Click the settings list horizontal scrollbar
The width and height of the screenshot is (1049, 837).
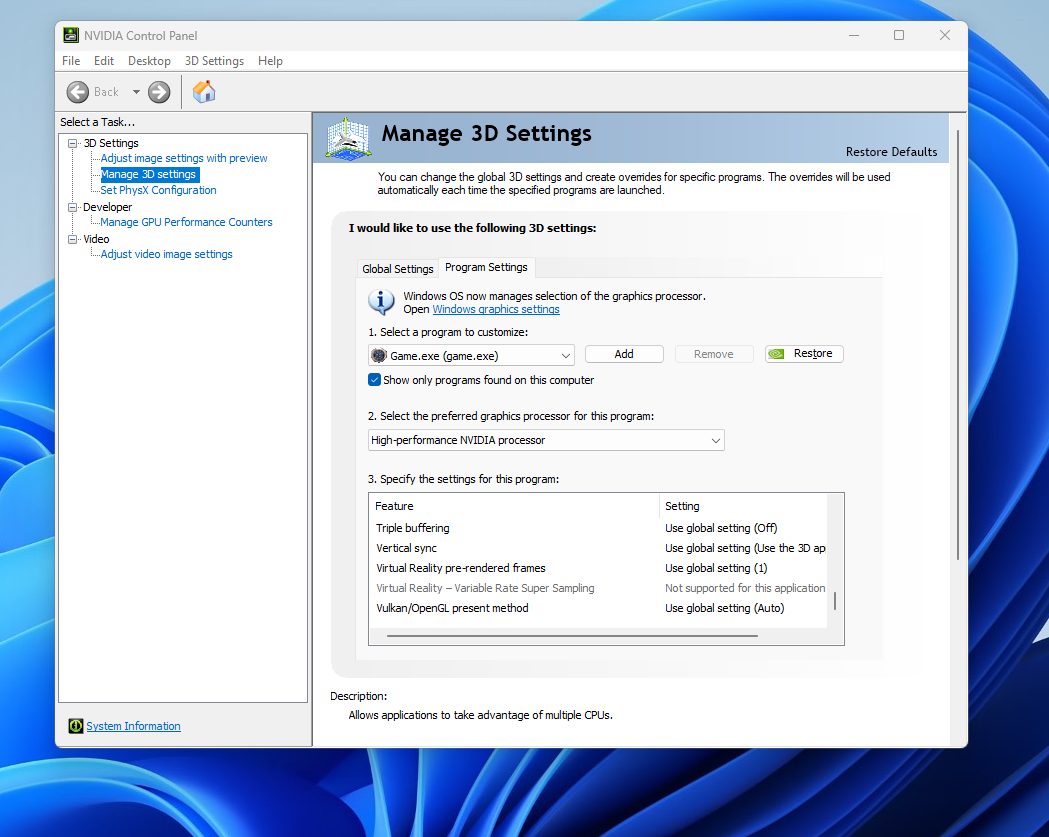[572, 636]
